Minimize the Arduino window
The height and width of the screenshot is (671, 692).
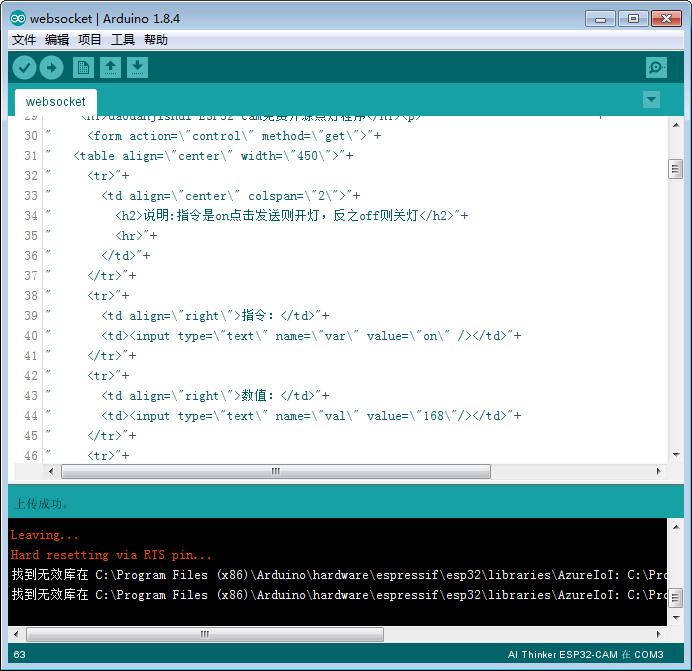pos(600,19)
